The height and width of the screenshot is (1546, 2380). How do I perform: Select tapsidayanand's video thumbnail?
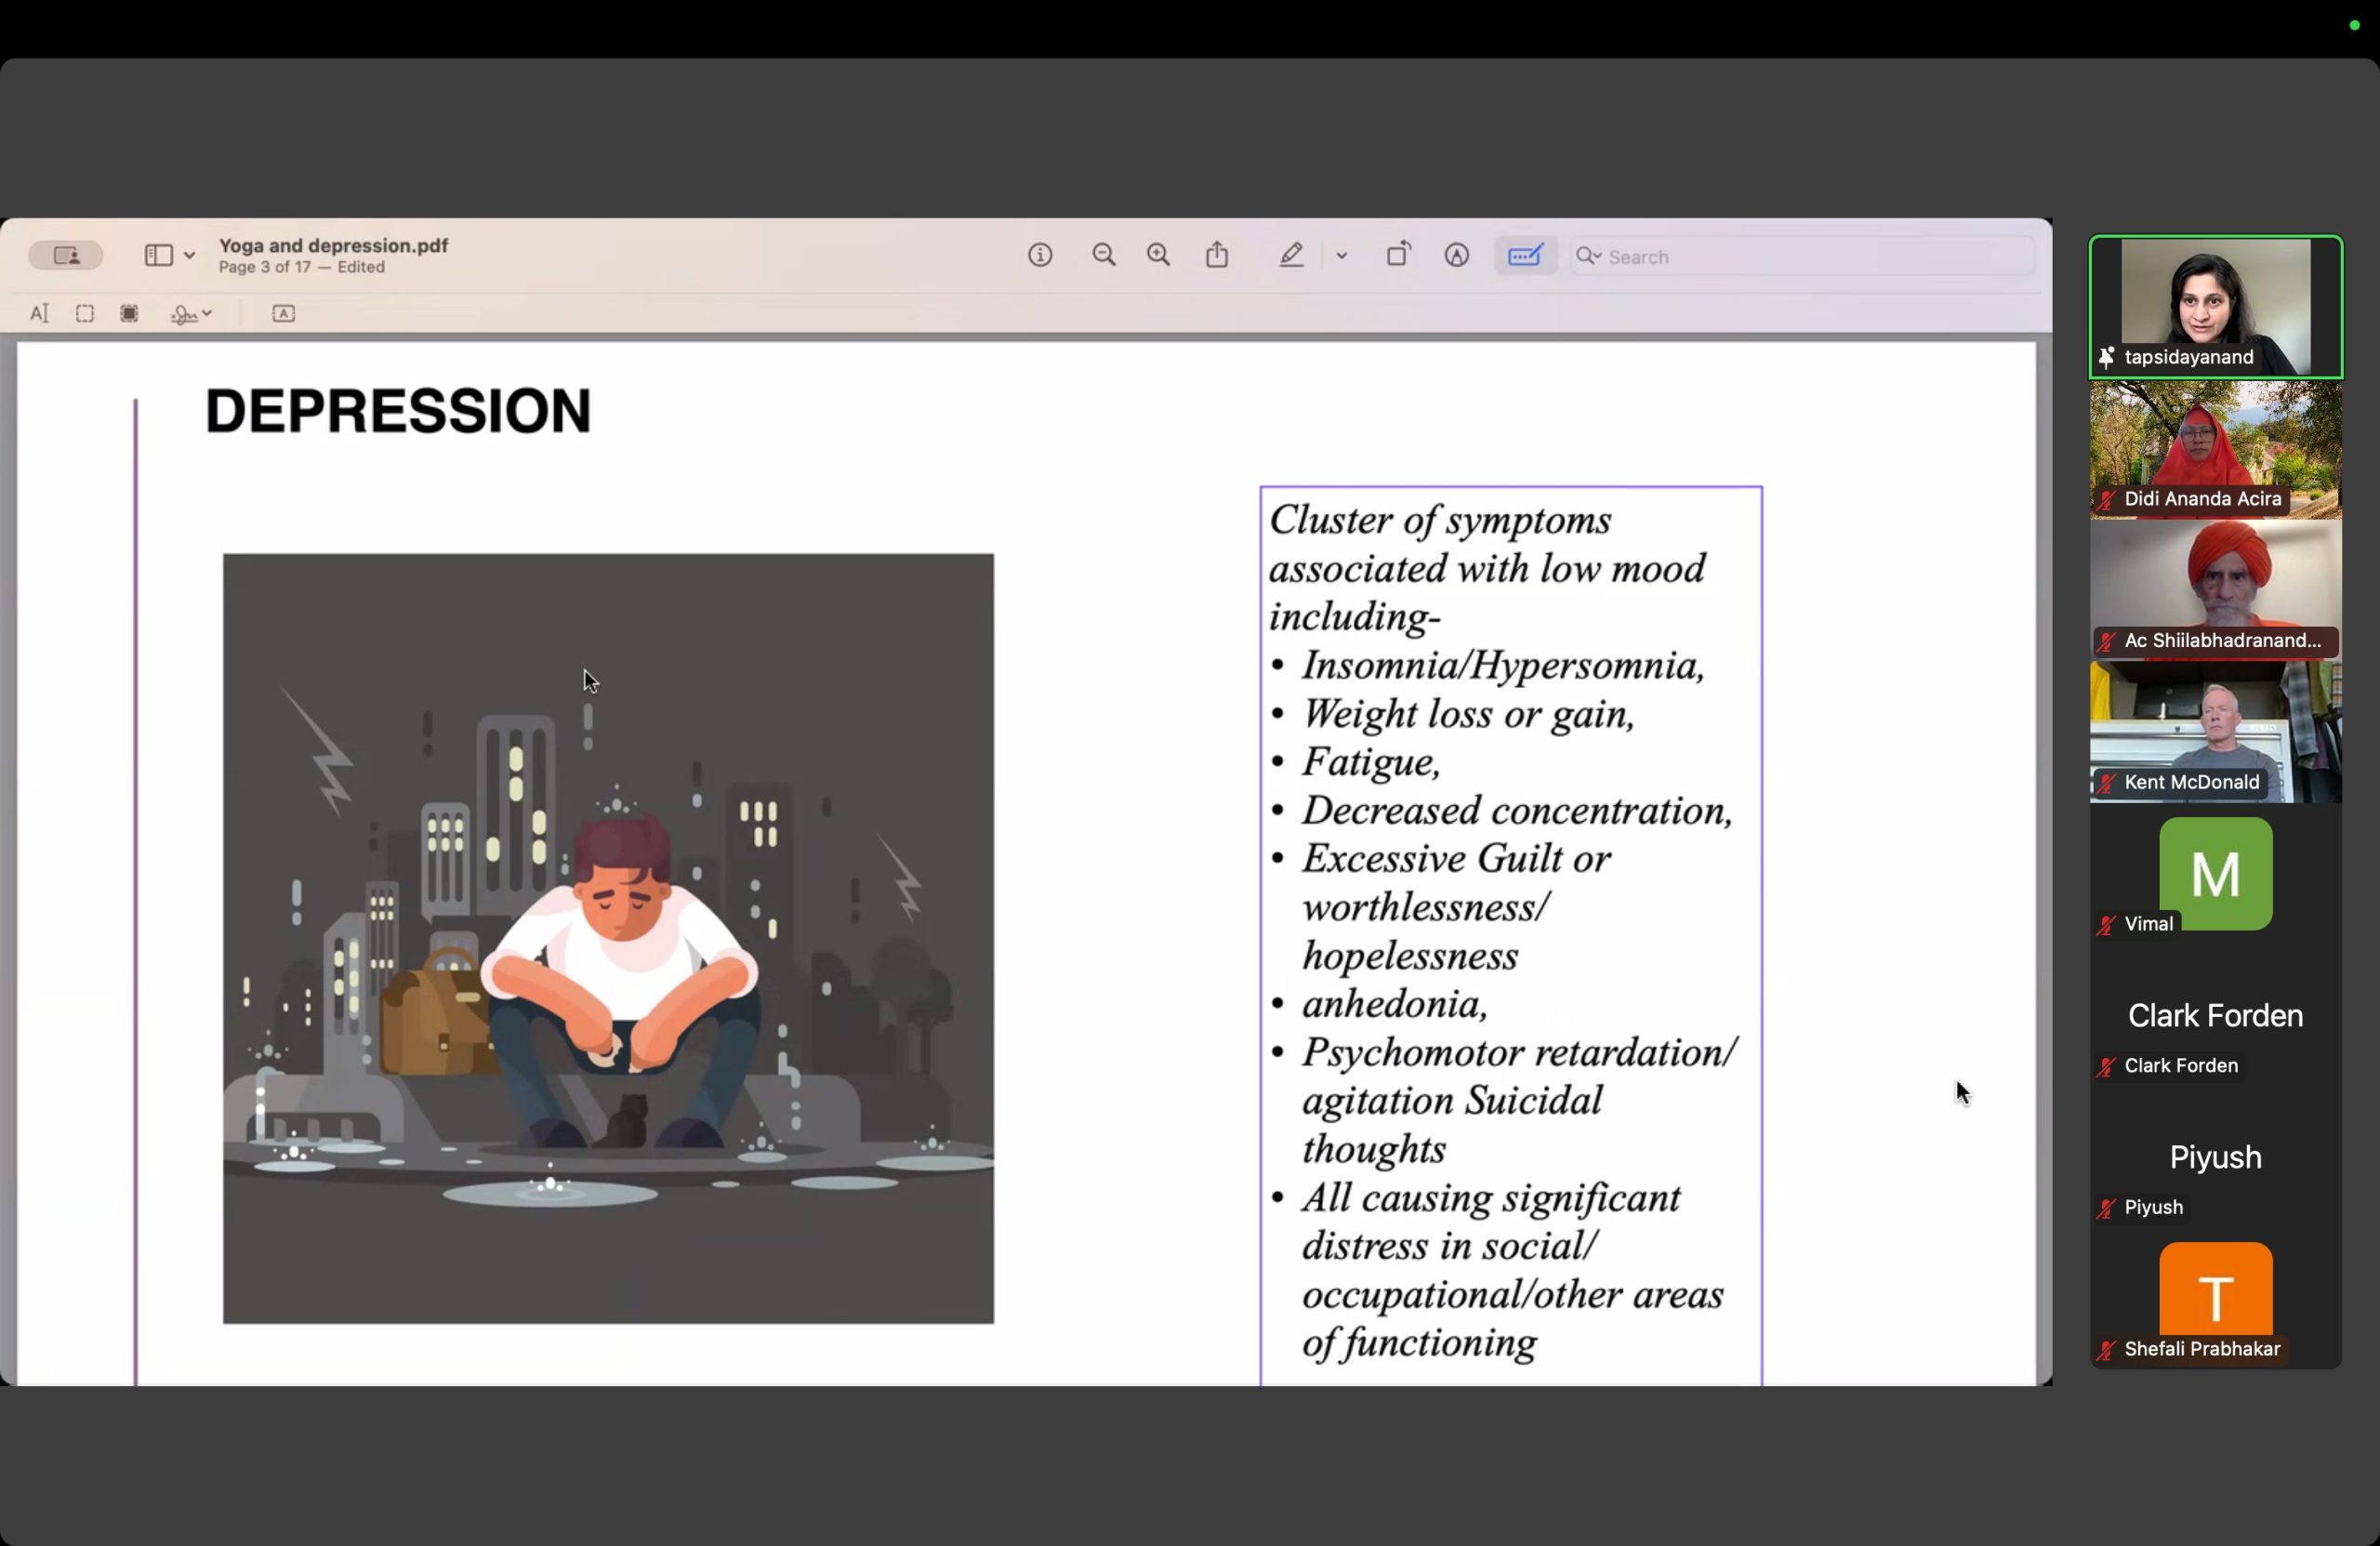tap(2215, 306)
